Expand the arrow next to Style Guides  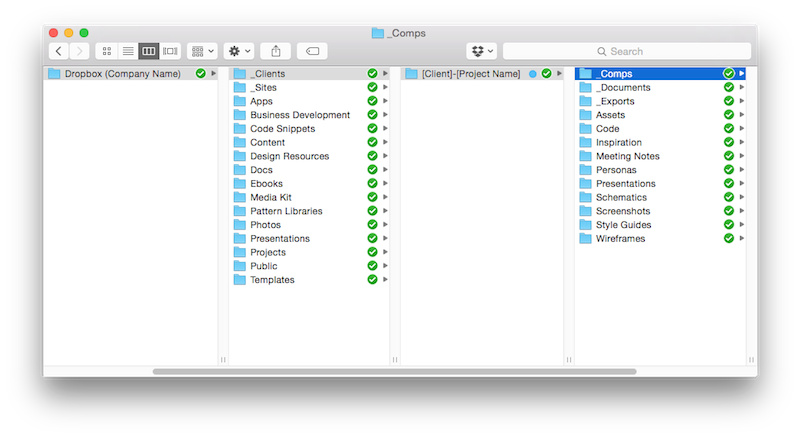click(741, 225)
